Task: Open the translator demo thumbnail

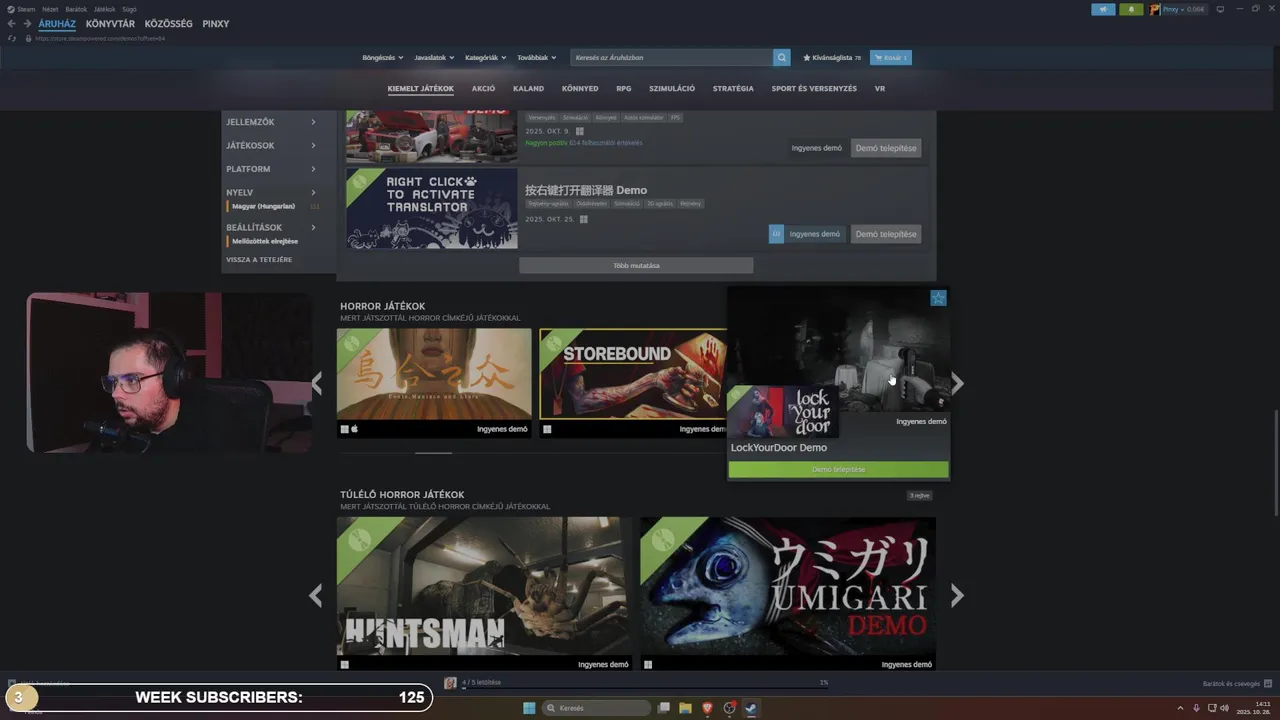Action: point(432,208)
